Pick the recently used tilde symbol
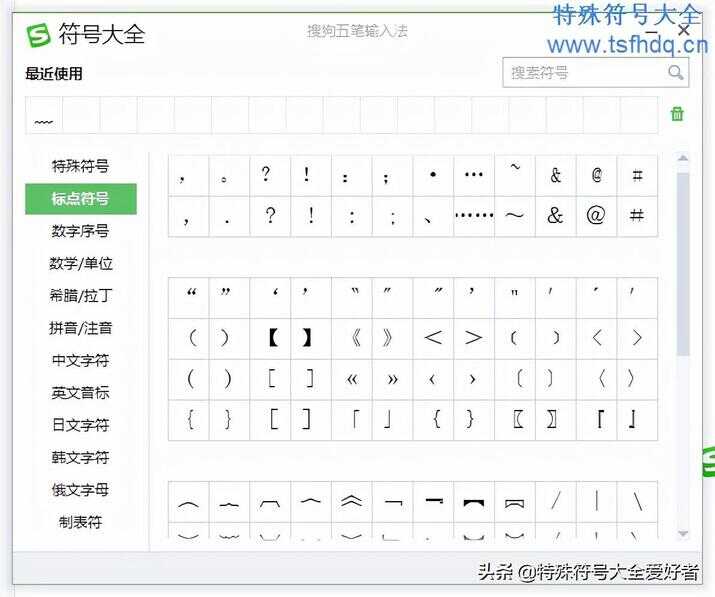The height and width of the screenshot is (597, 715). click(x=44, y=121)
